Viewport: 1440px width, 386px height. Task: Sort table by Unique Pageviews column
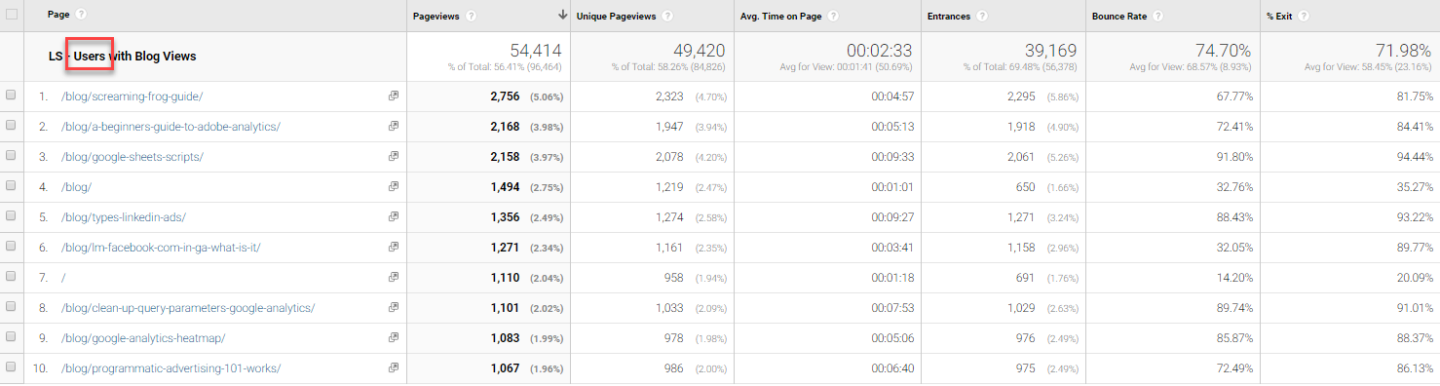point(617,15)
